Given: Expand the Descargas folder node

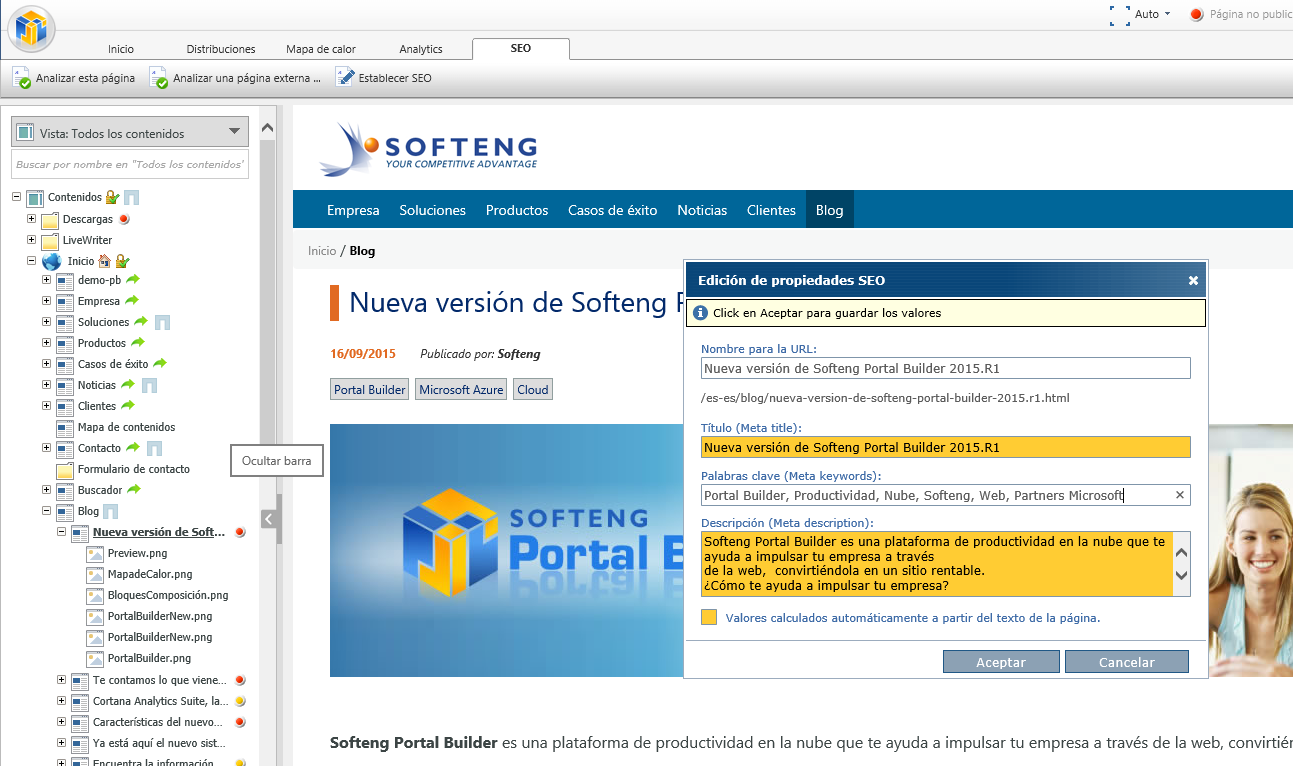Looking at the screenshot, I should (32, 219).
